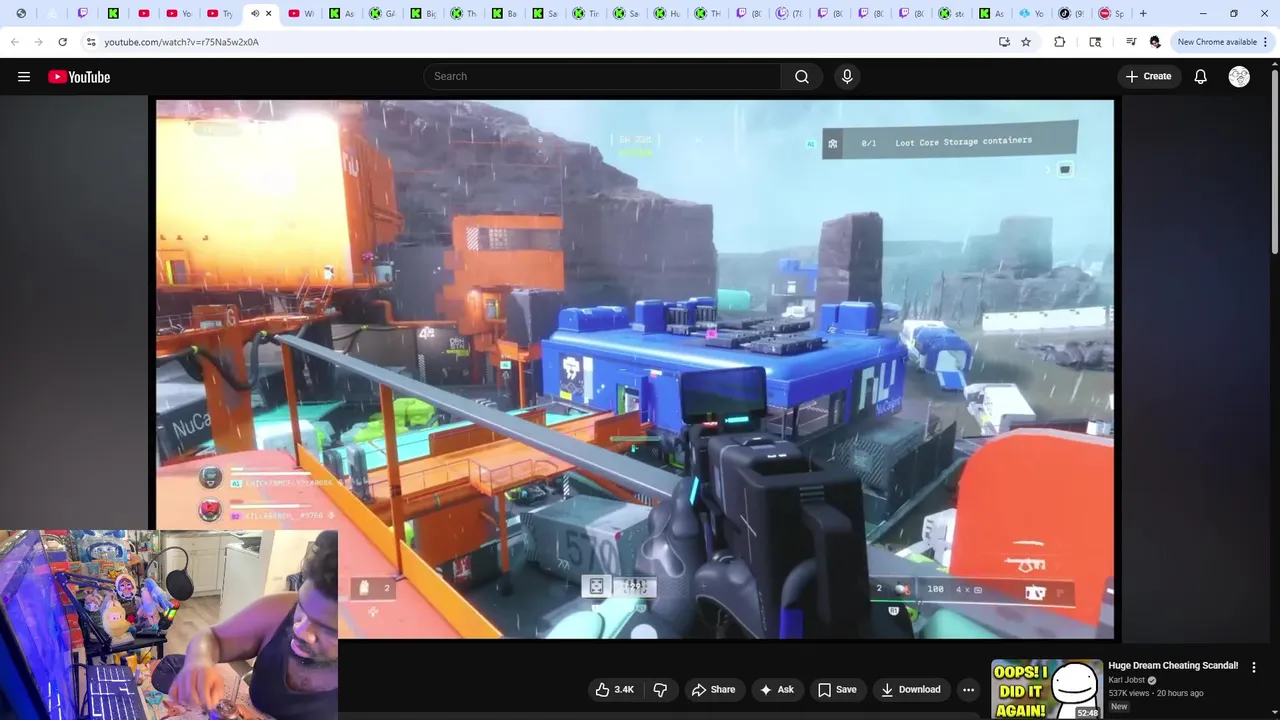The image size is (1280, 720).
Task: Go to the YouTube home logo
Action: coord(79,77)
